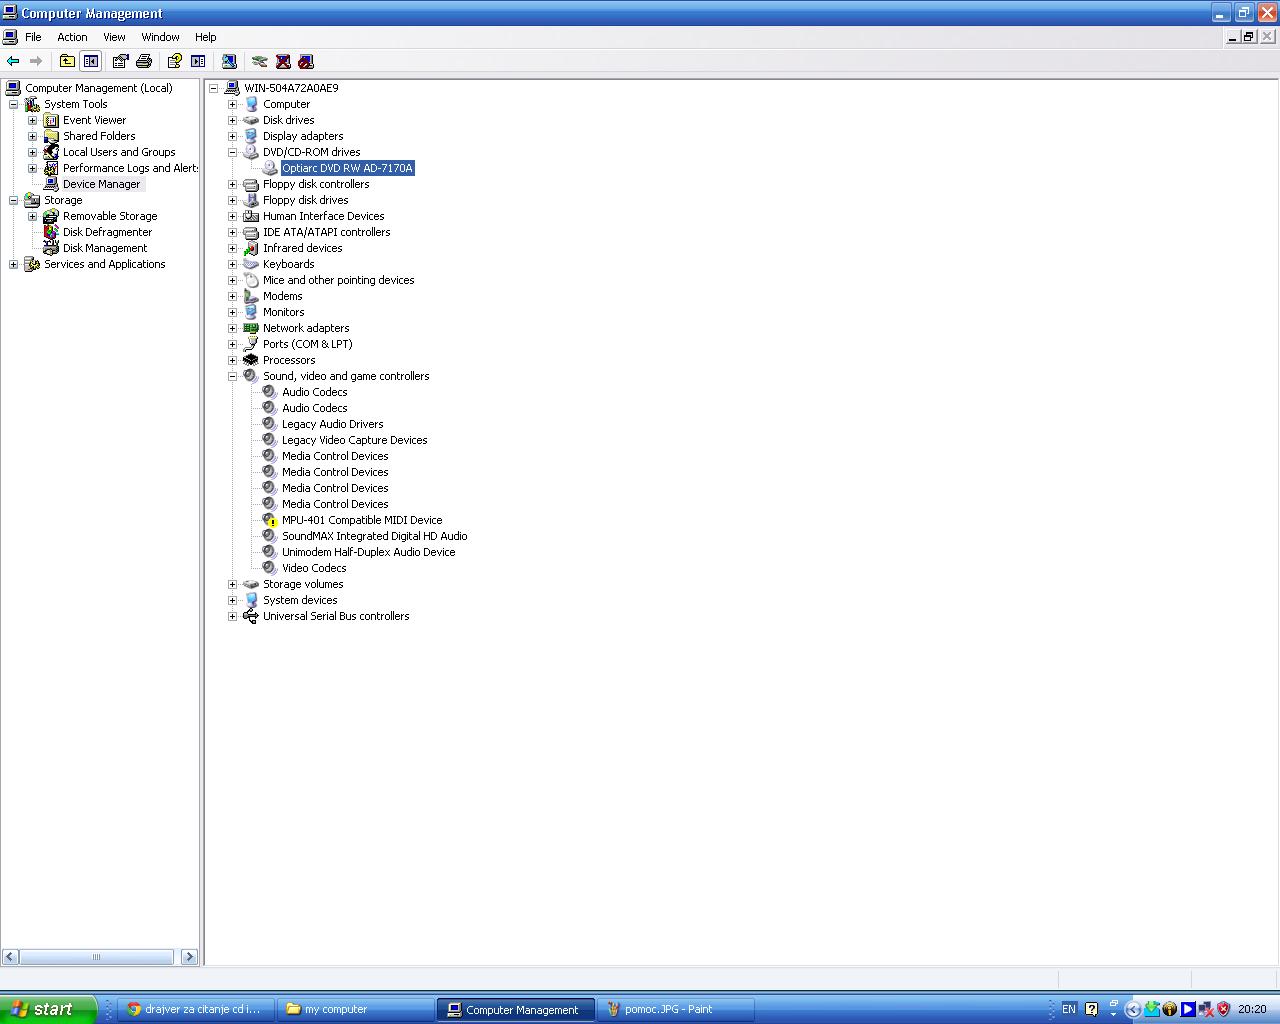Click the Back arrow in the toolbar
The width and height of the screenshot is (1280, 1024).
coord(13,61)
